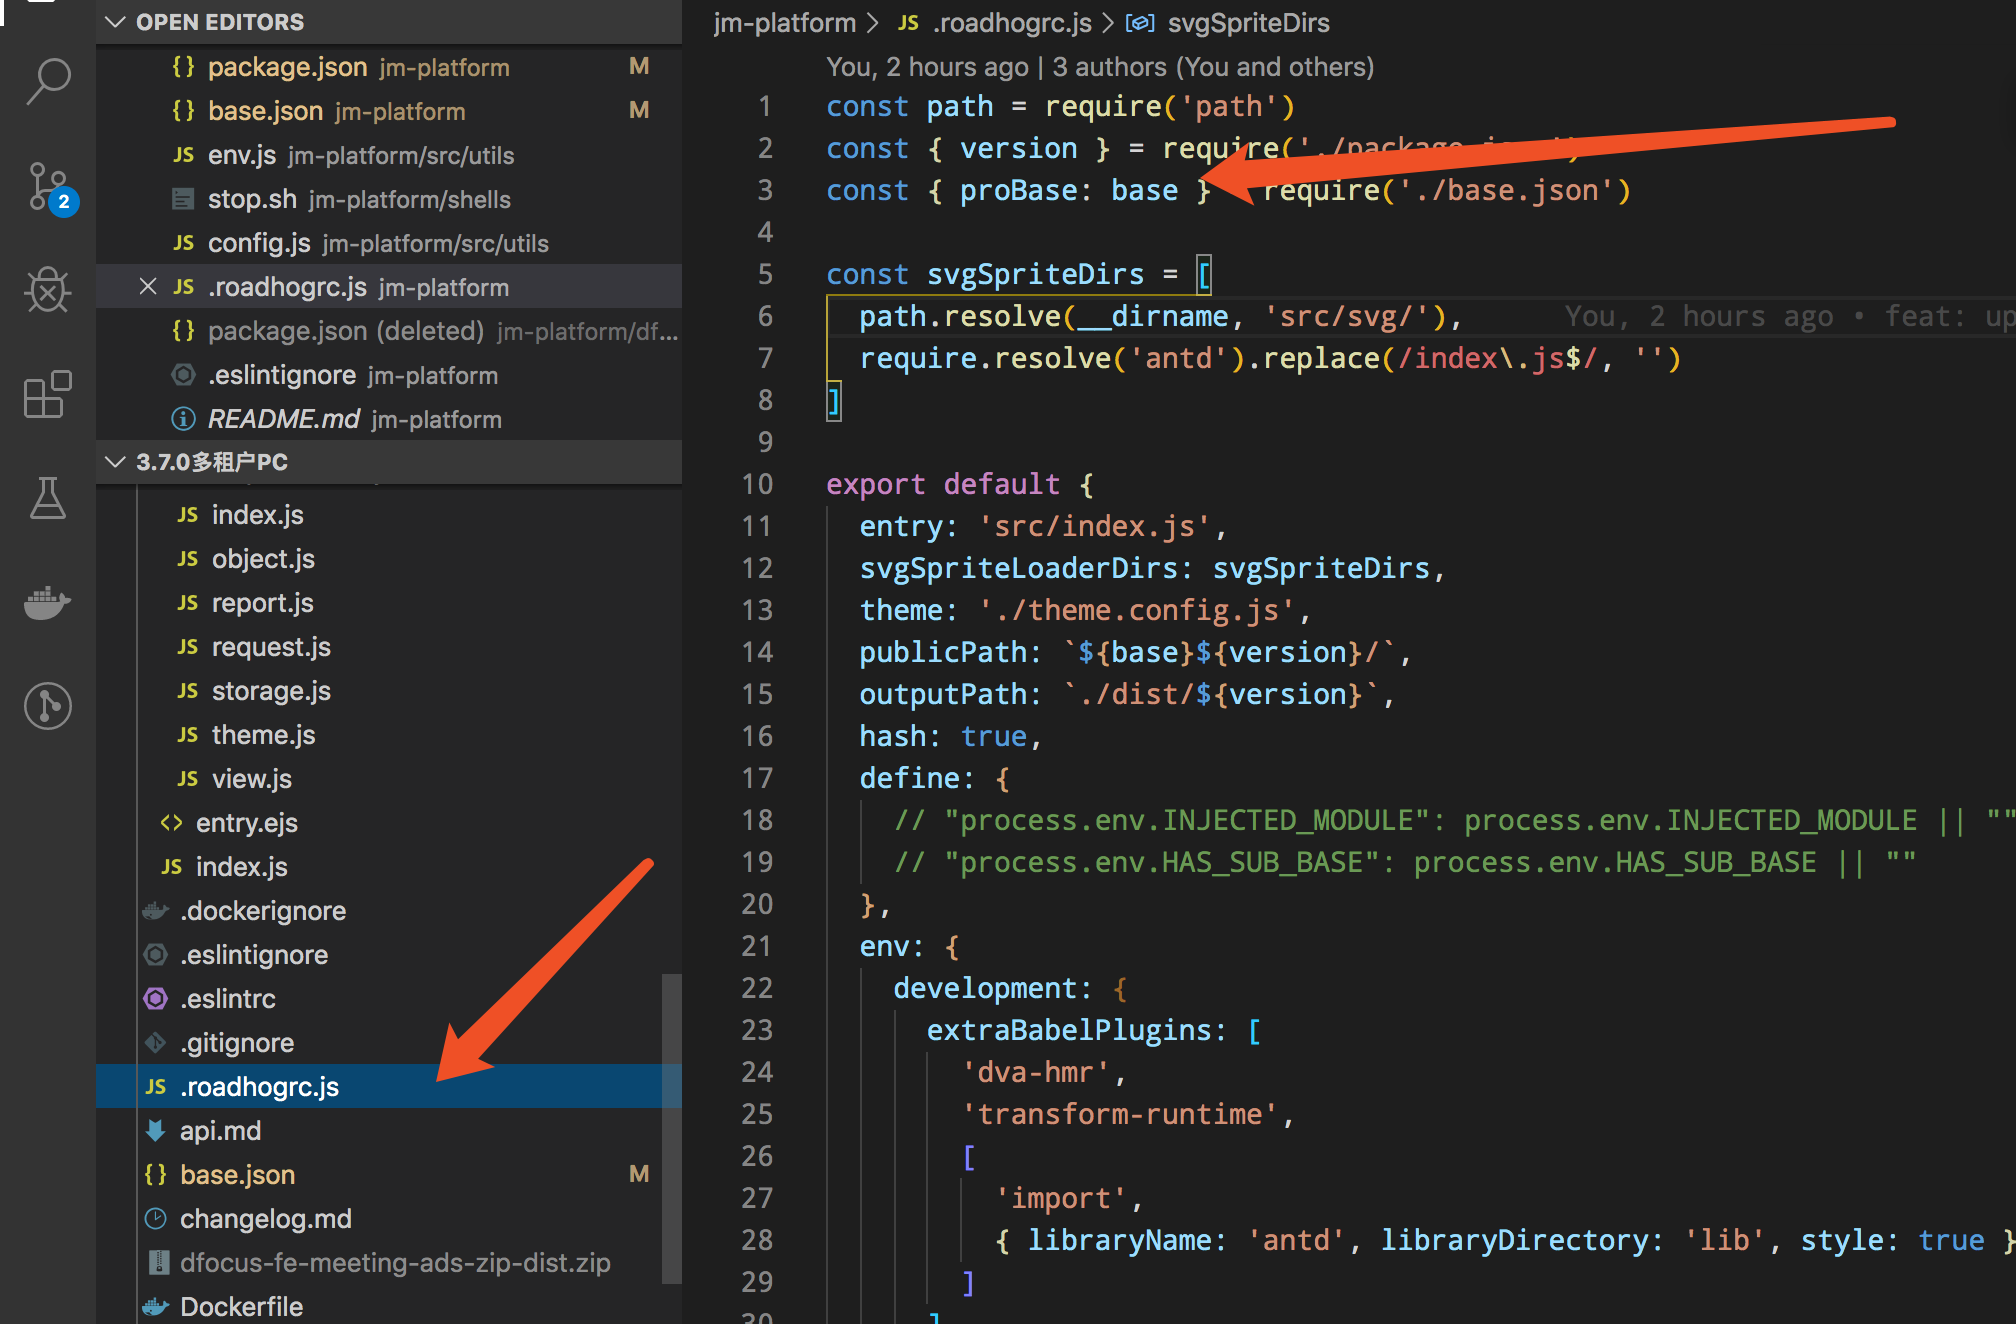Click 'dva-hmr' string on line 24
Screen dimensions: 2016x1324
[1036, 1072]
